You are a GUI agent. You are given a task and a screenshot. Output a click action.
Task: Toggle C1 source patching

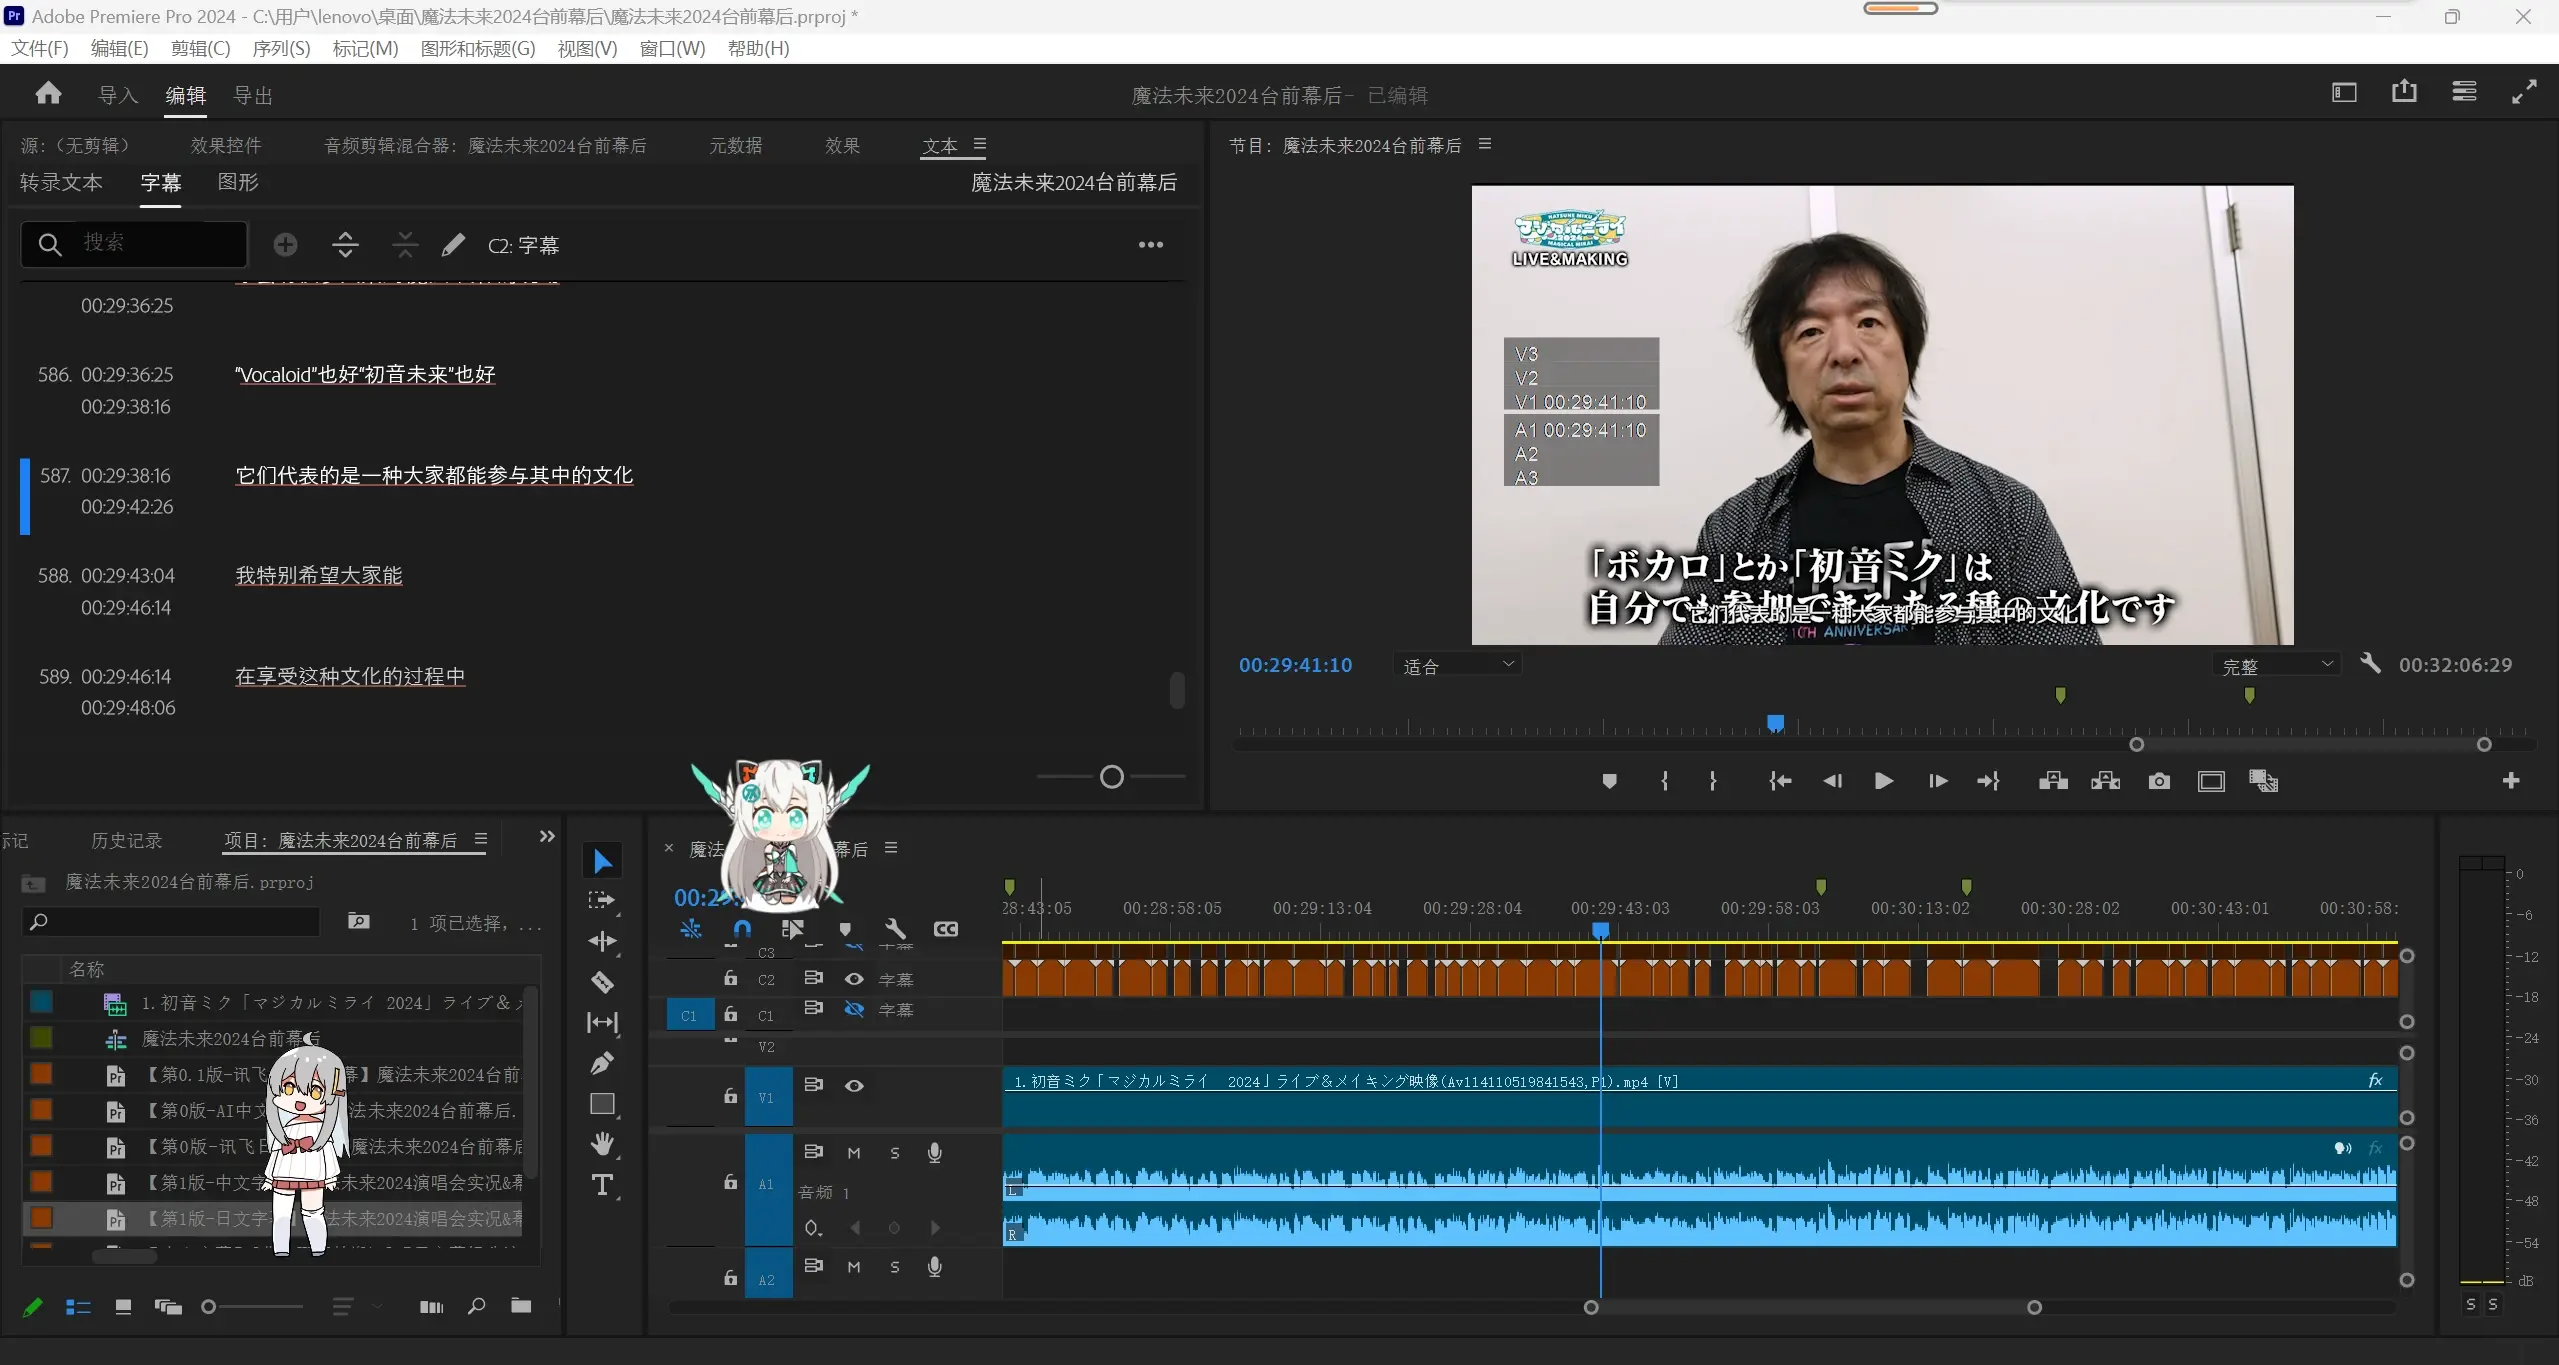coord(689,1015)
